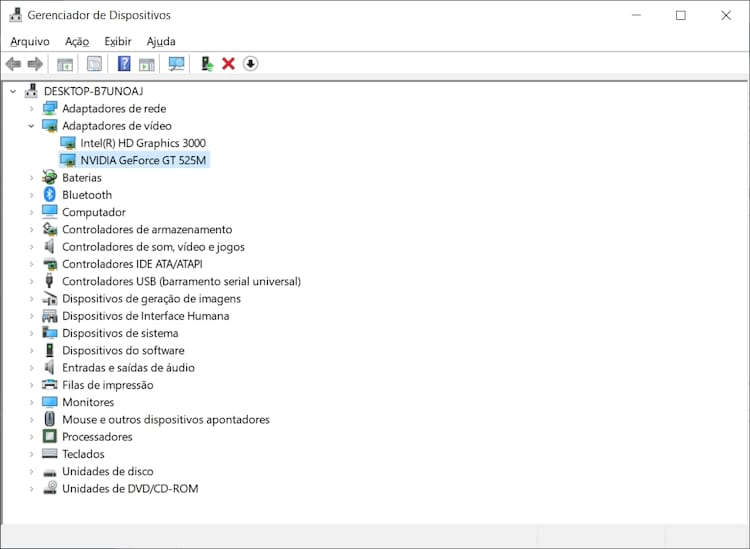Viewport: 750px width, 549px height.
Task: Click the Baterias category icon
Action: tap(49, 177)
